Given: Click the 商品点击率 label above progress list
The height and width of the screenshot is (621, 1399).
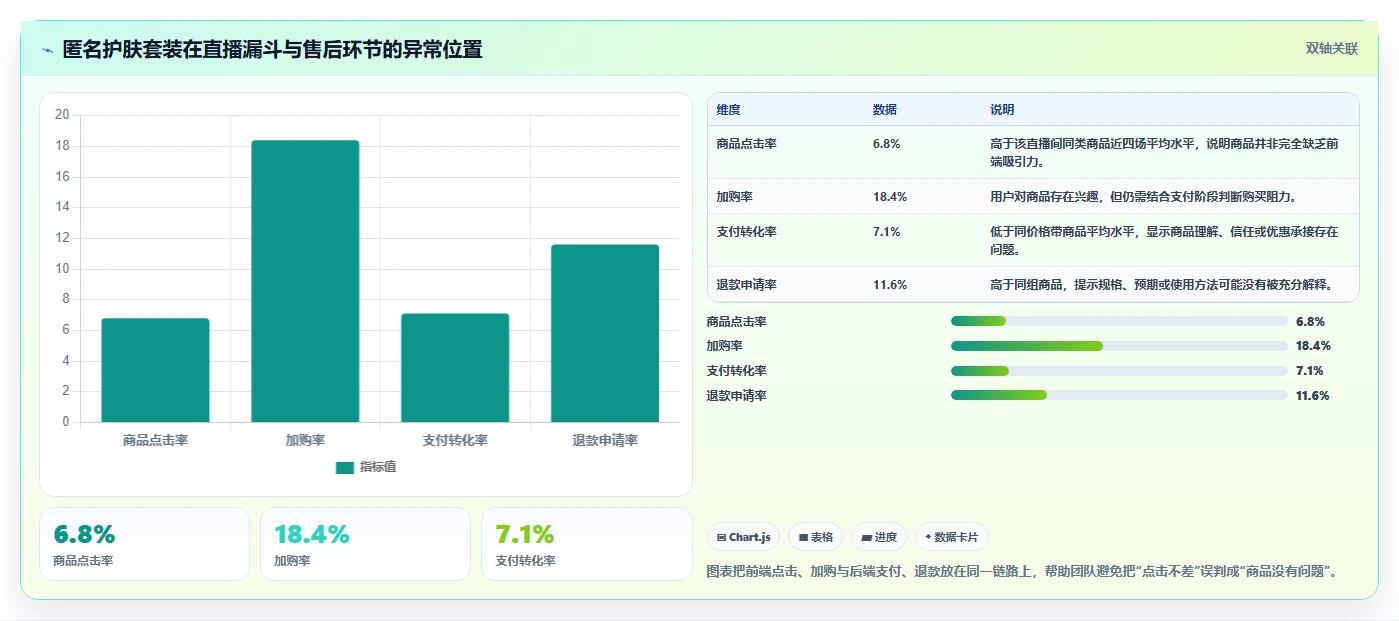Looking at the screenshot, I should click(x=737, y=322).
